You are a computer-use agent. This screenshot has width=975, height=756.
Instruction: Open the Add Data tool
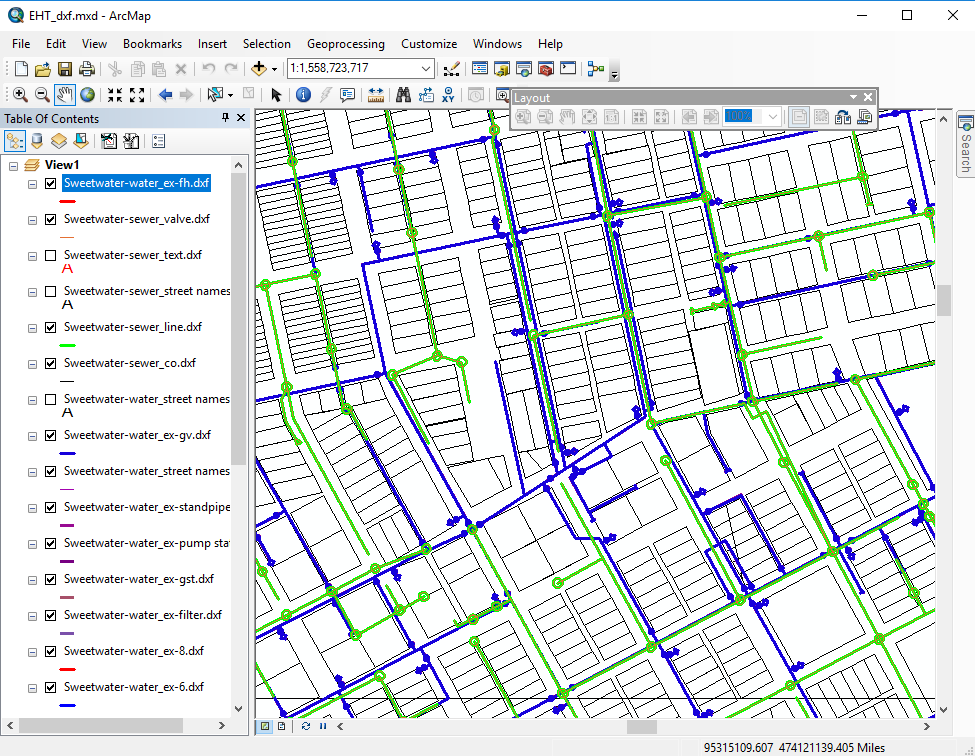coord(259,69)
